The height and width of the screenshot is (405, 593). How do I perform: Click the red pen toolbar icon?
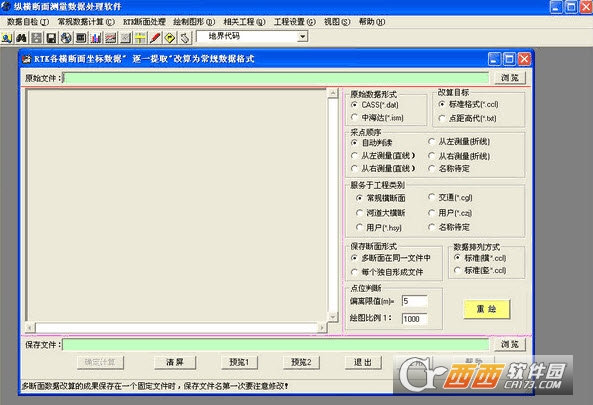155,37
